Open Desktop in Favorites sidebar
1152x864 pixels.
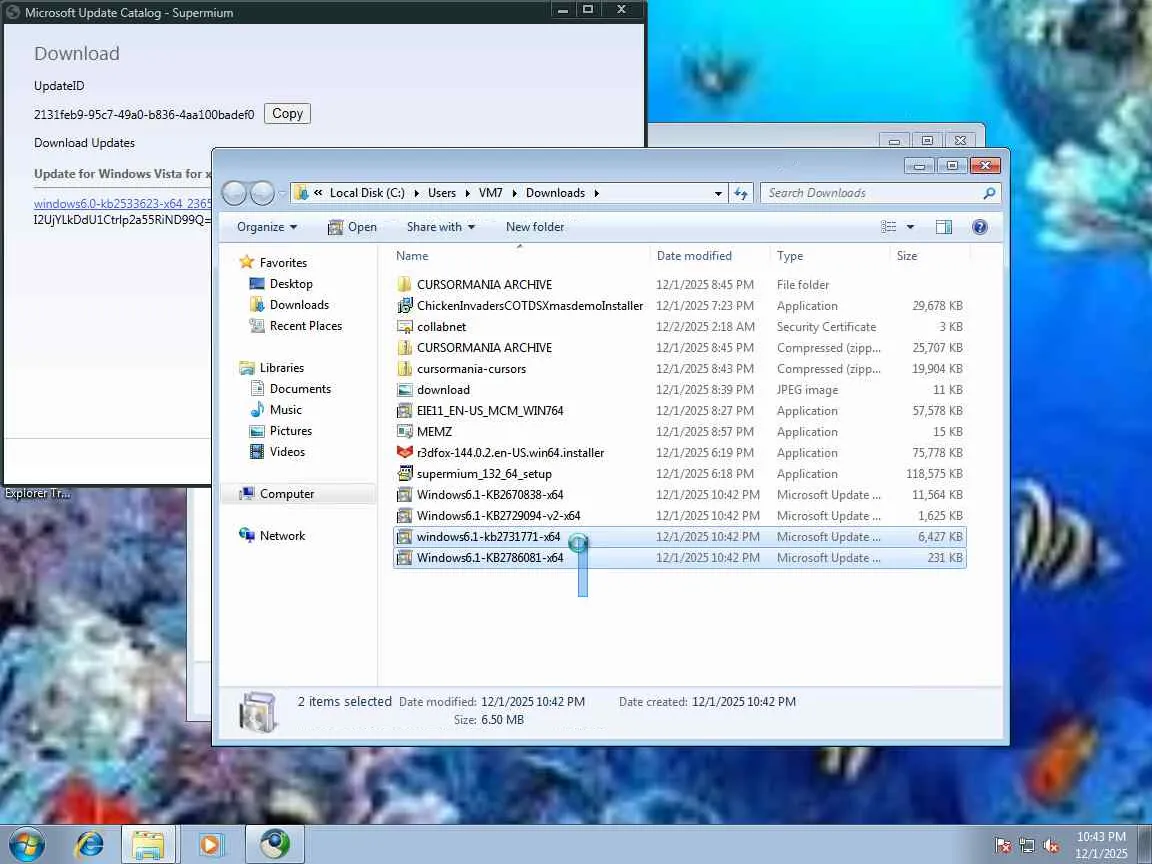pyautogui.click(x=291, y=284)
